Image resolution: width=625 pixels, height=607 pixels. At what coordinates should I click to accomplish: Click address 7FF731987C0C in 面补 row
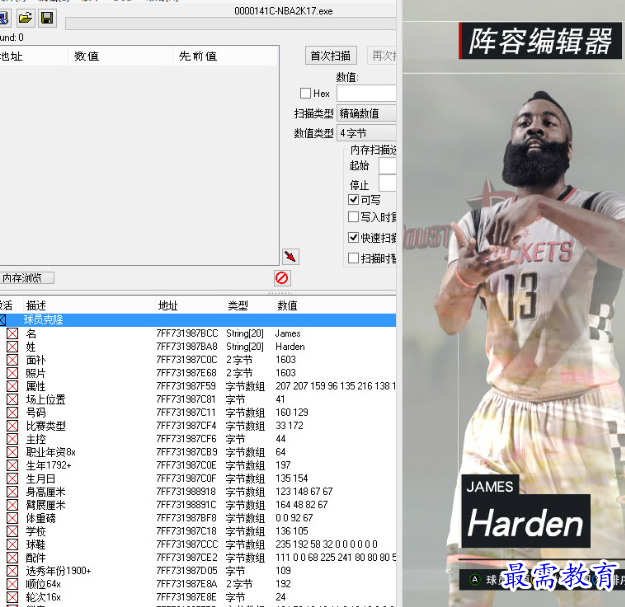pyautogui.click(x=187, y=360)
